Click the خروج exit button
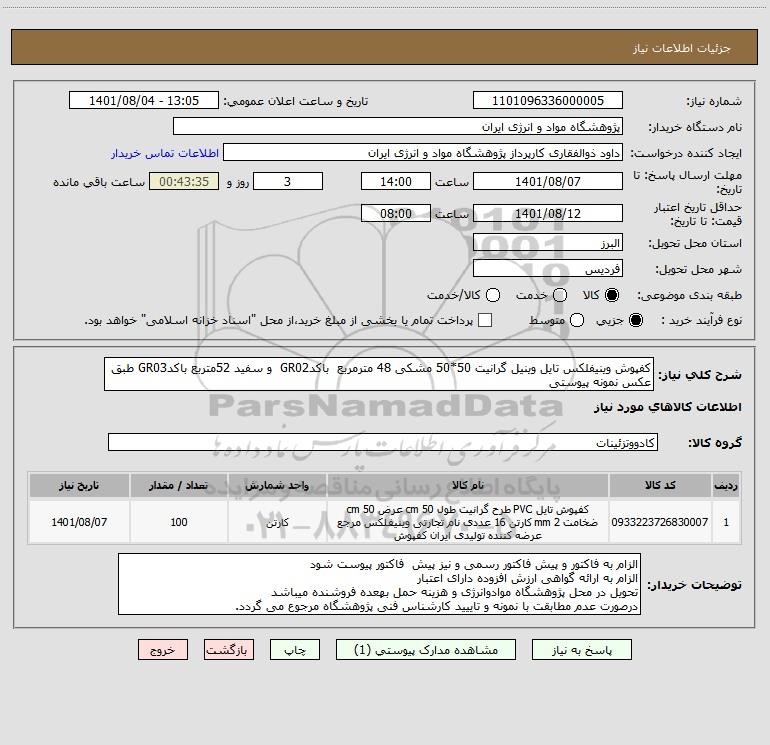This screenshot has width=770, height=745. click(x=163, y=650)
